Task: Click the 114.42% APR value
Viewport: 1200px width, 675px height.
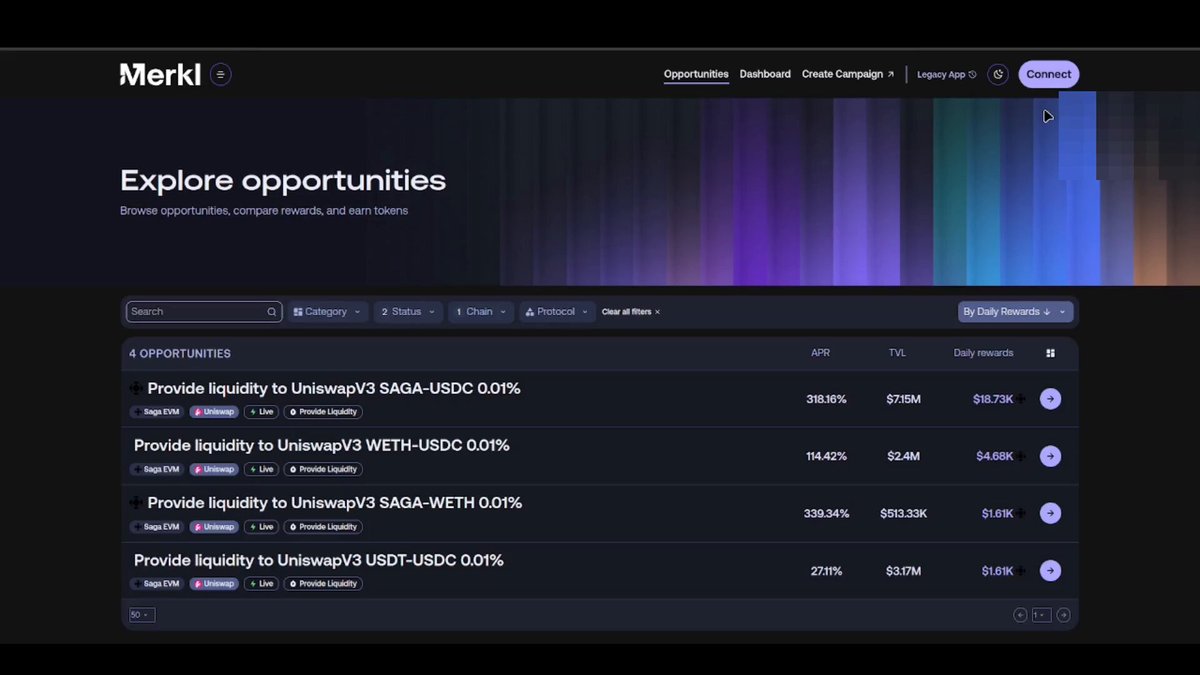Action: [x=826, y=456]
